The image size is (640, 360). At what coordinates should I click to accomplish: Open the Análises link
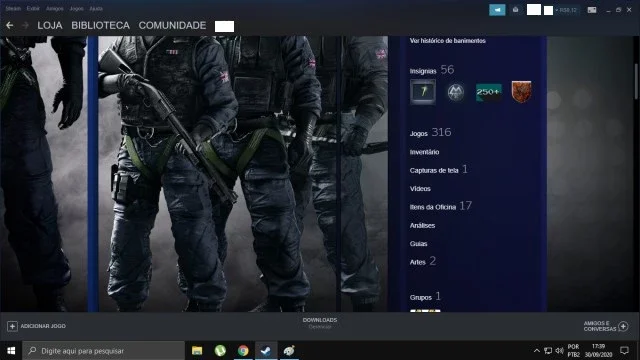click(x=422, y=225)
